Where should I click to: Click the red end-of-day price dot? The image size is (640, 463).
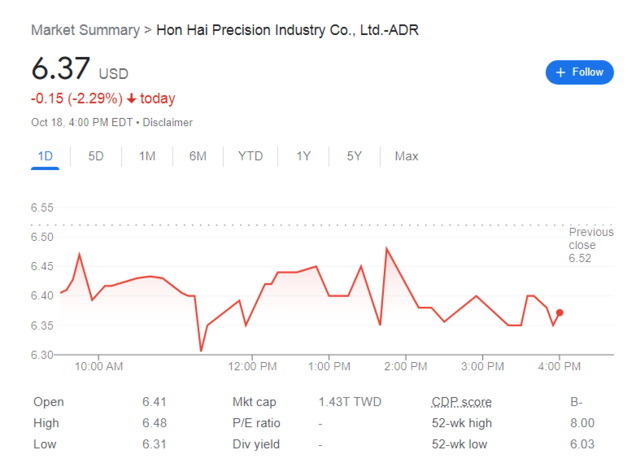tap(560, 312)
